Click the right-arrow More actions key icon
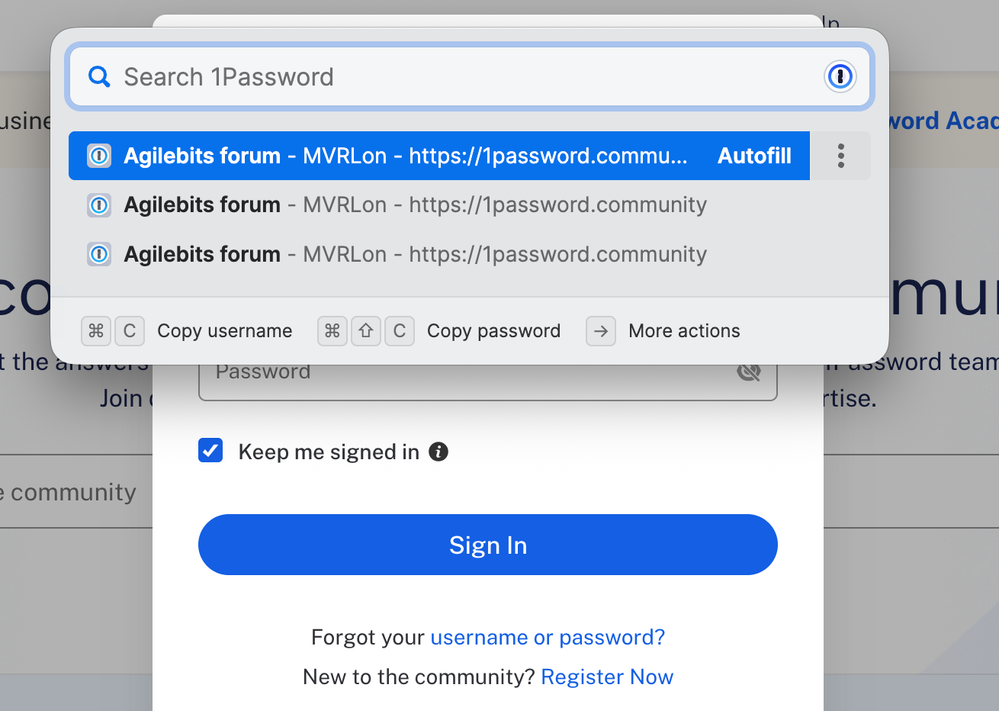999x711 pixels. [601, 331]
